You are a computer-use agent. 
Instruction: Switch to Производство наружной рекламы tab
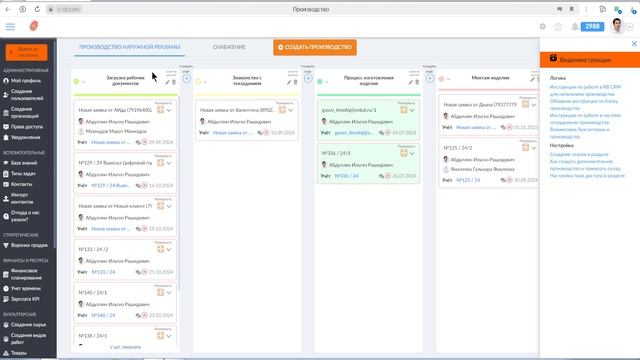click(129, 47)
